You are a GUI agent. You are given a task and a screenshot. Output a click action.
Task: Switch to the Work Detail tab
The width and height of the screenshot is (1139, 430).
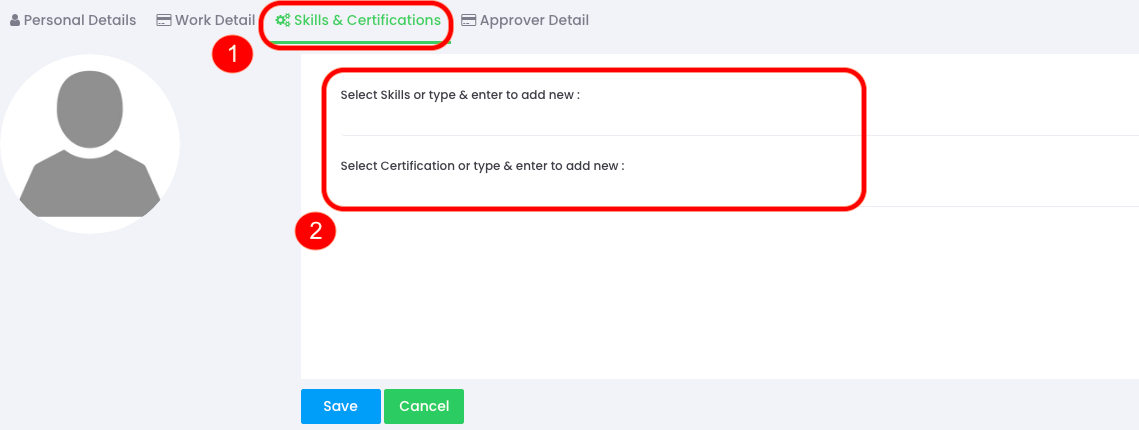pos(206,20)
